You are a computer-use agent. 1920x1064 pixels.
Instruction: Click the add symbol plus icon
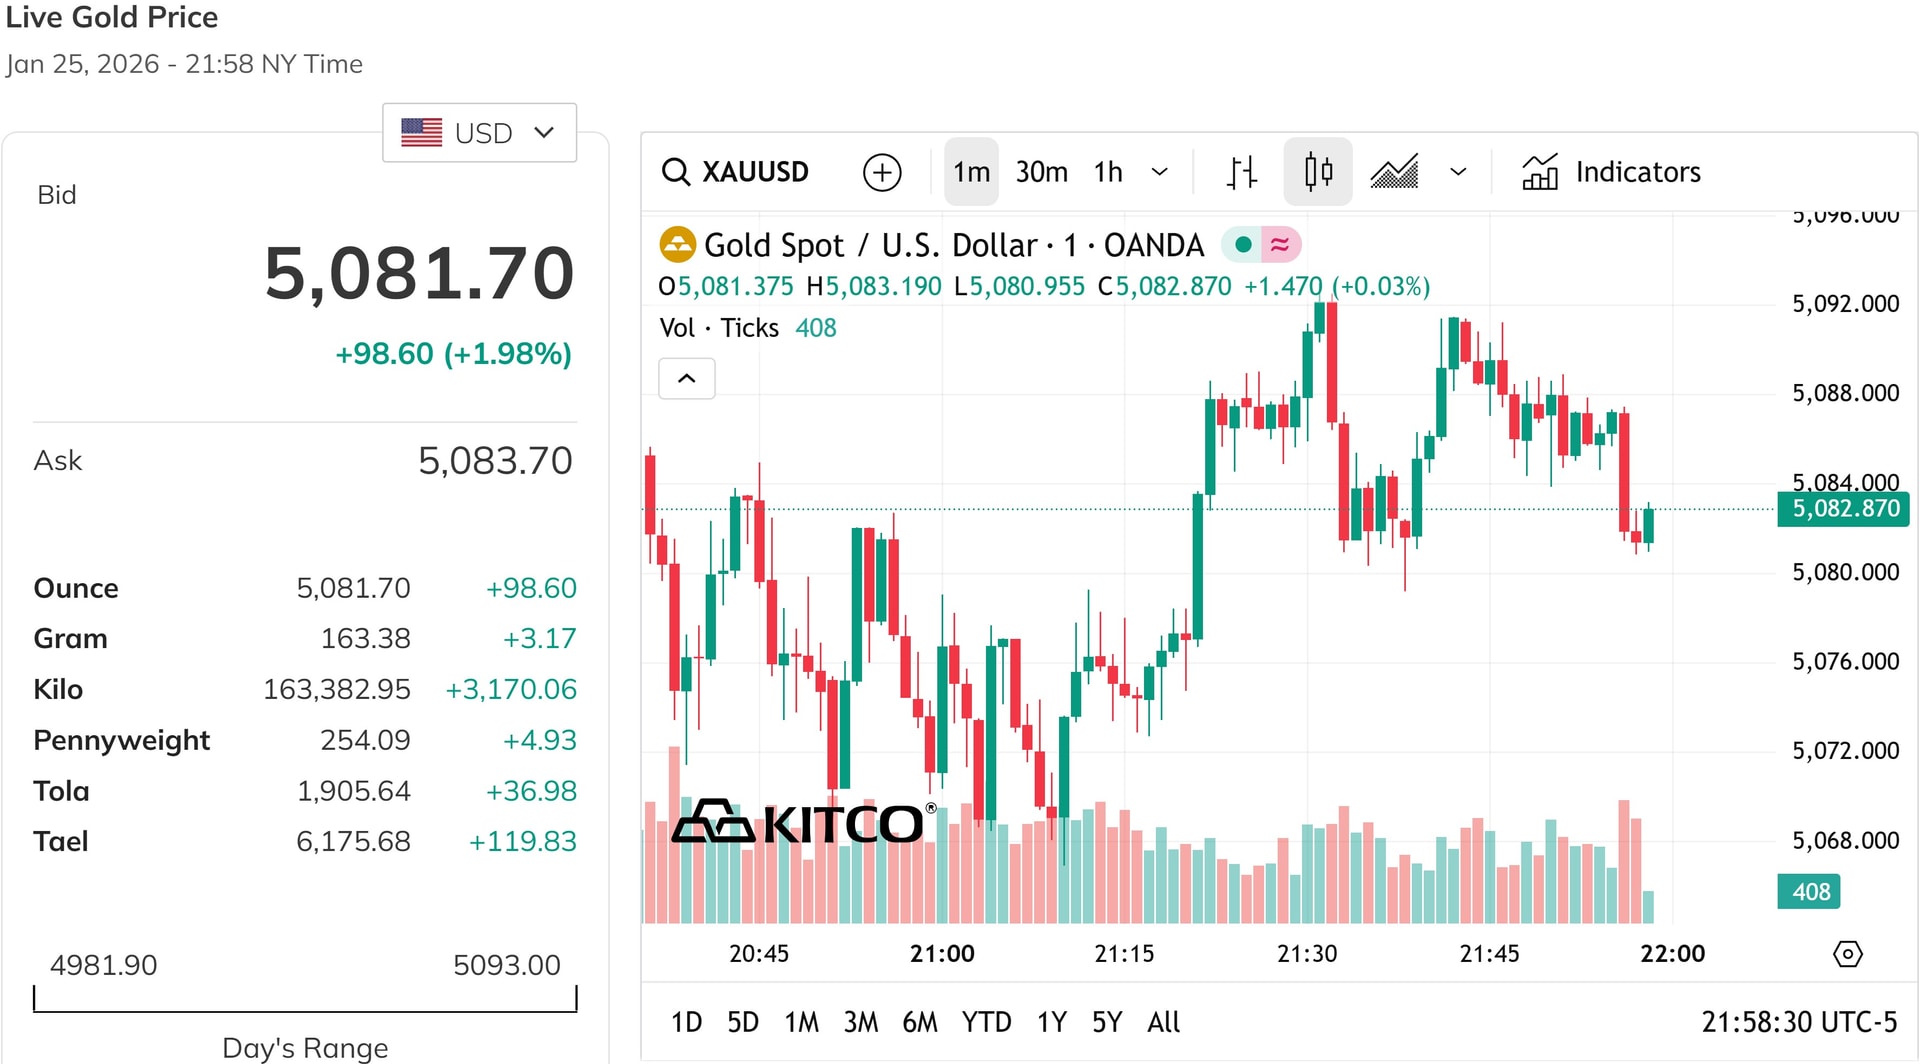coord(881,171)
